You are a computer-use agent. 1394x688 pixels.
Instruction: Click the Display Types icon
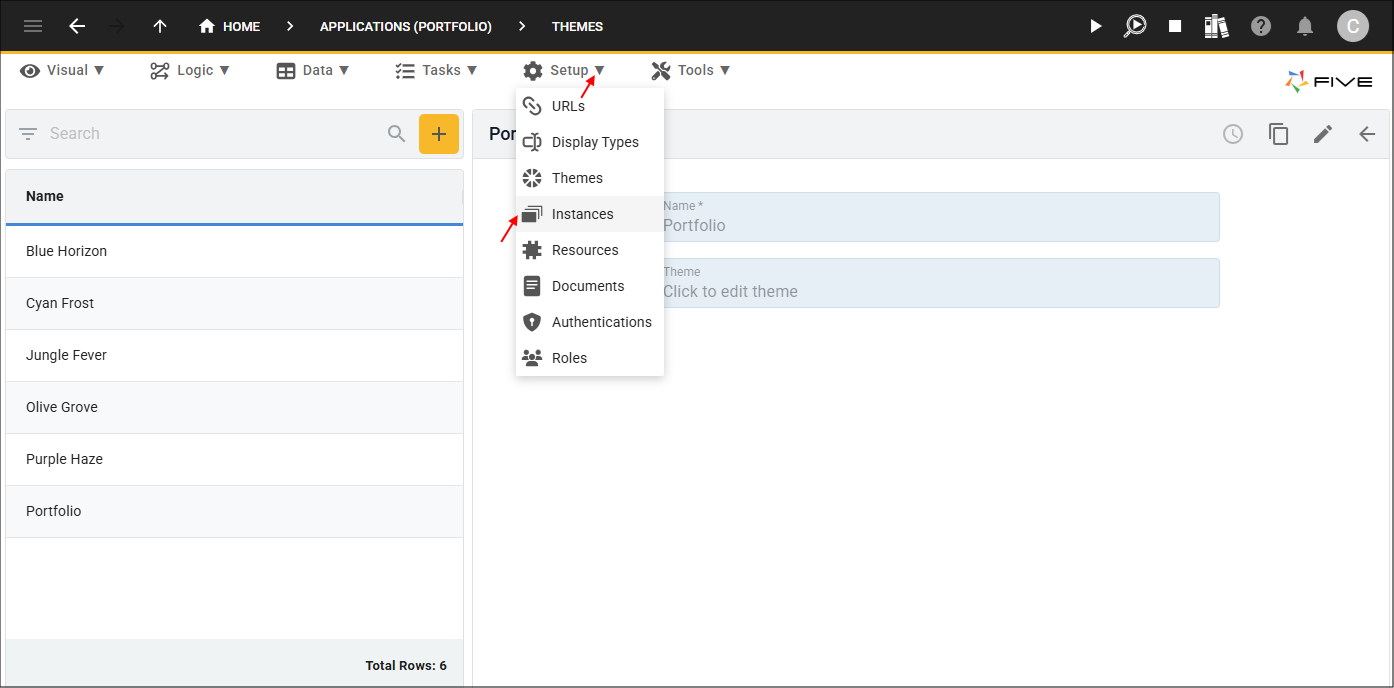coord(532,142)
